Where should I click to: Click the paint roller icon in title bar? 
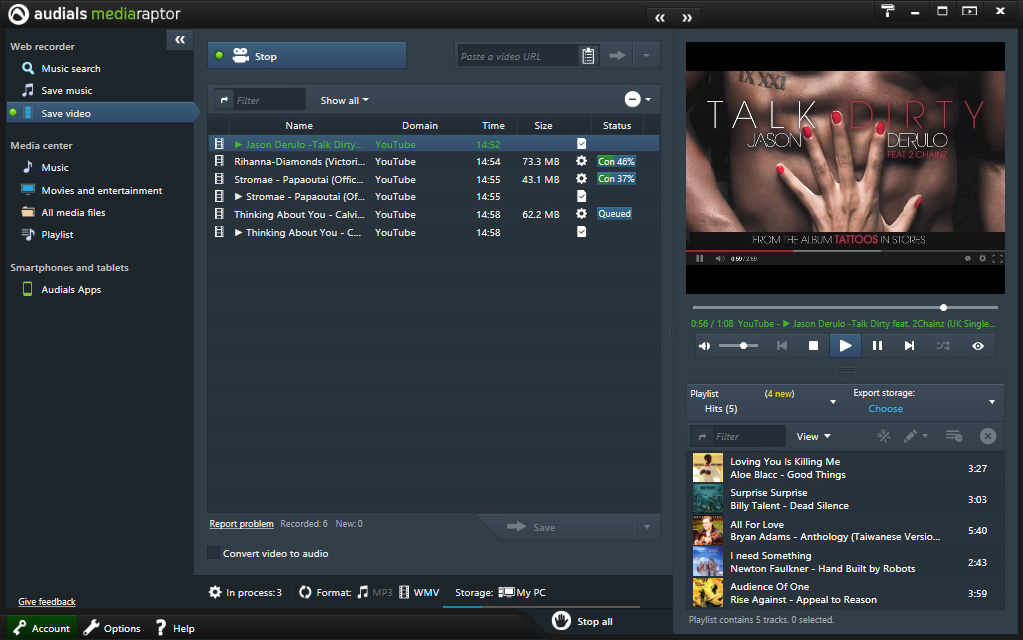pyautogui.click(x=887, y=11)
